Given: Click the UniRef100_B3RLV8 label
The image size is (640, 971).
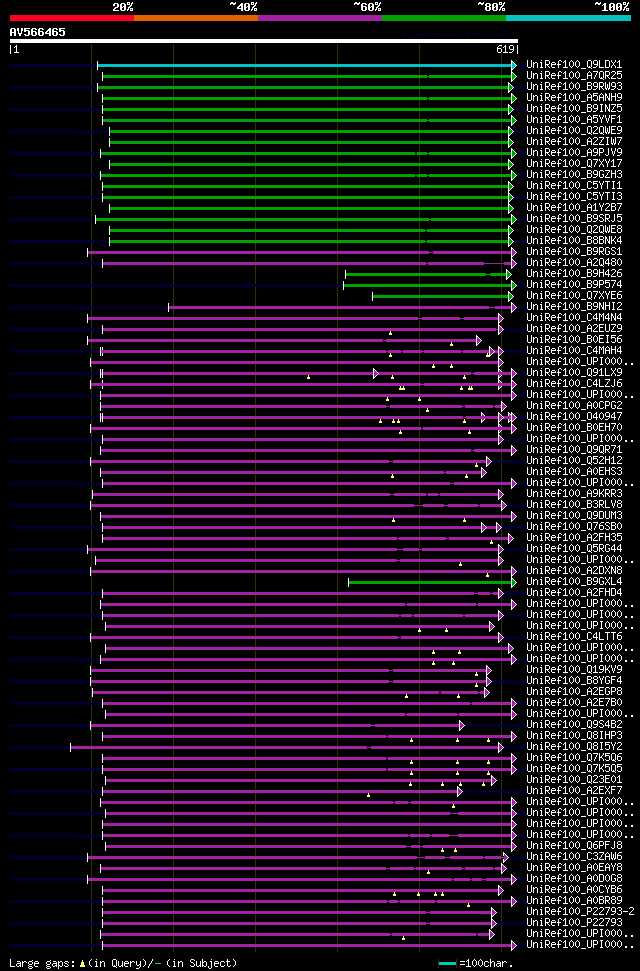Looking at the screenshot, I should coord(574,505).
